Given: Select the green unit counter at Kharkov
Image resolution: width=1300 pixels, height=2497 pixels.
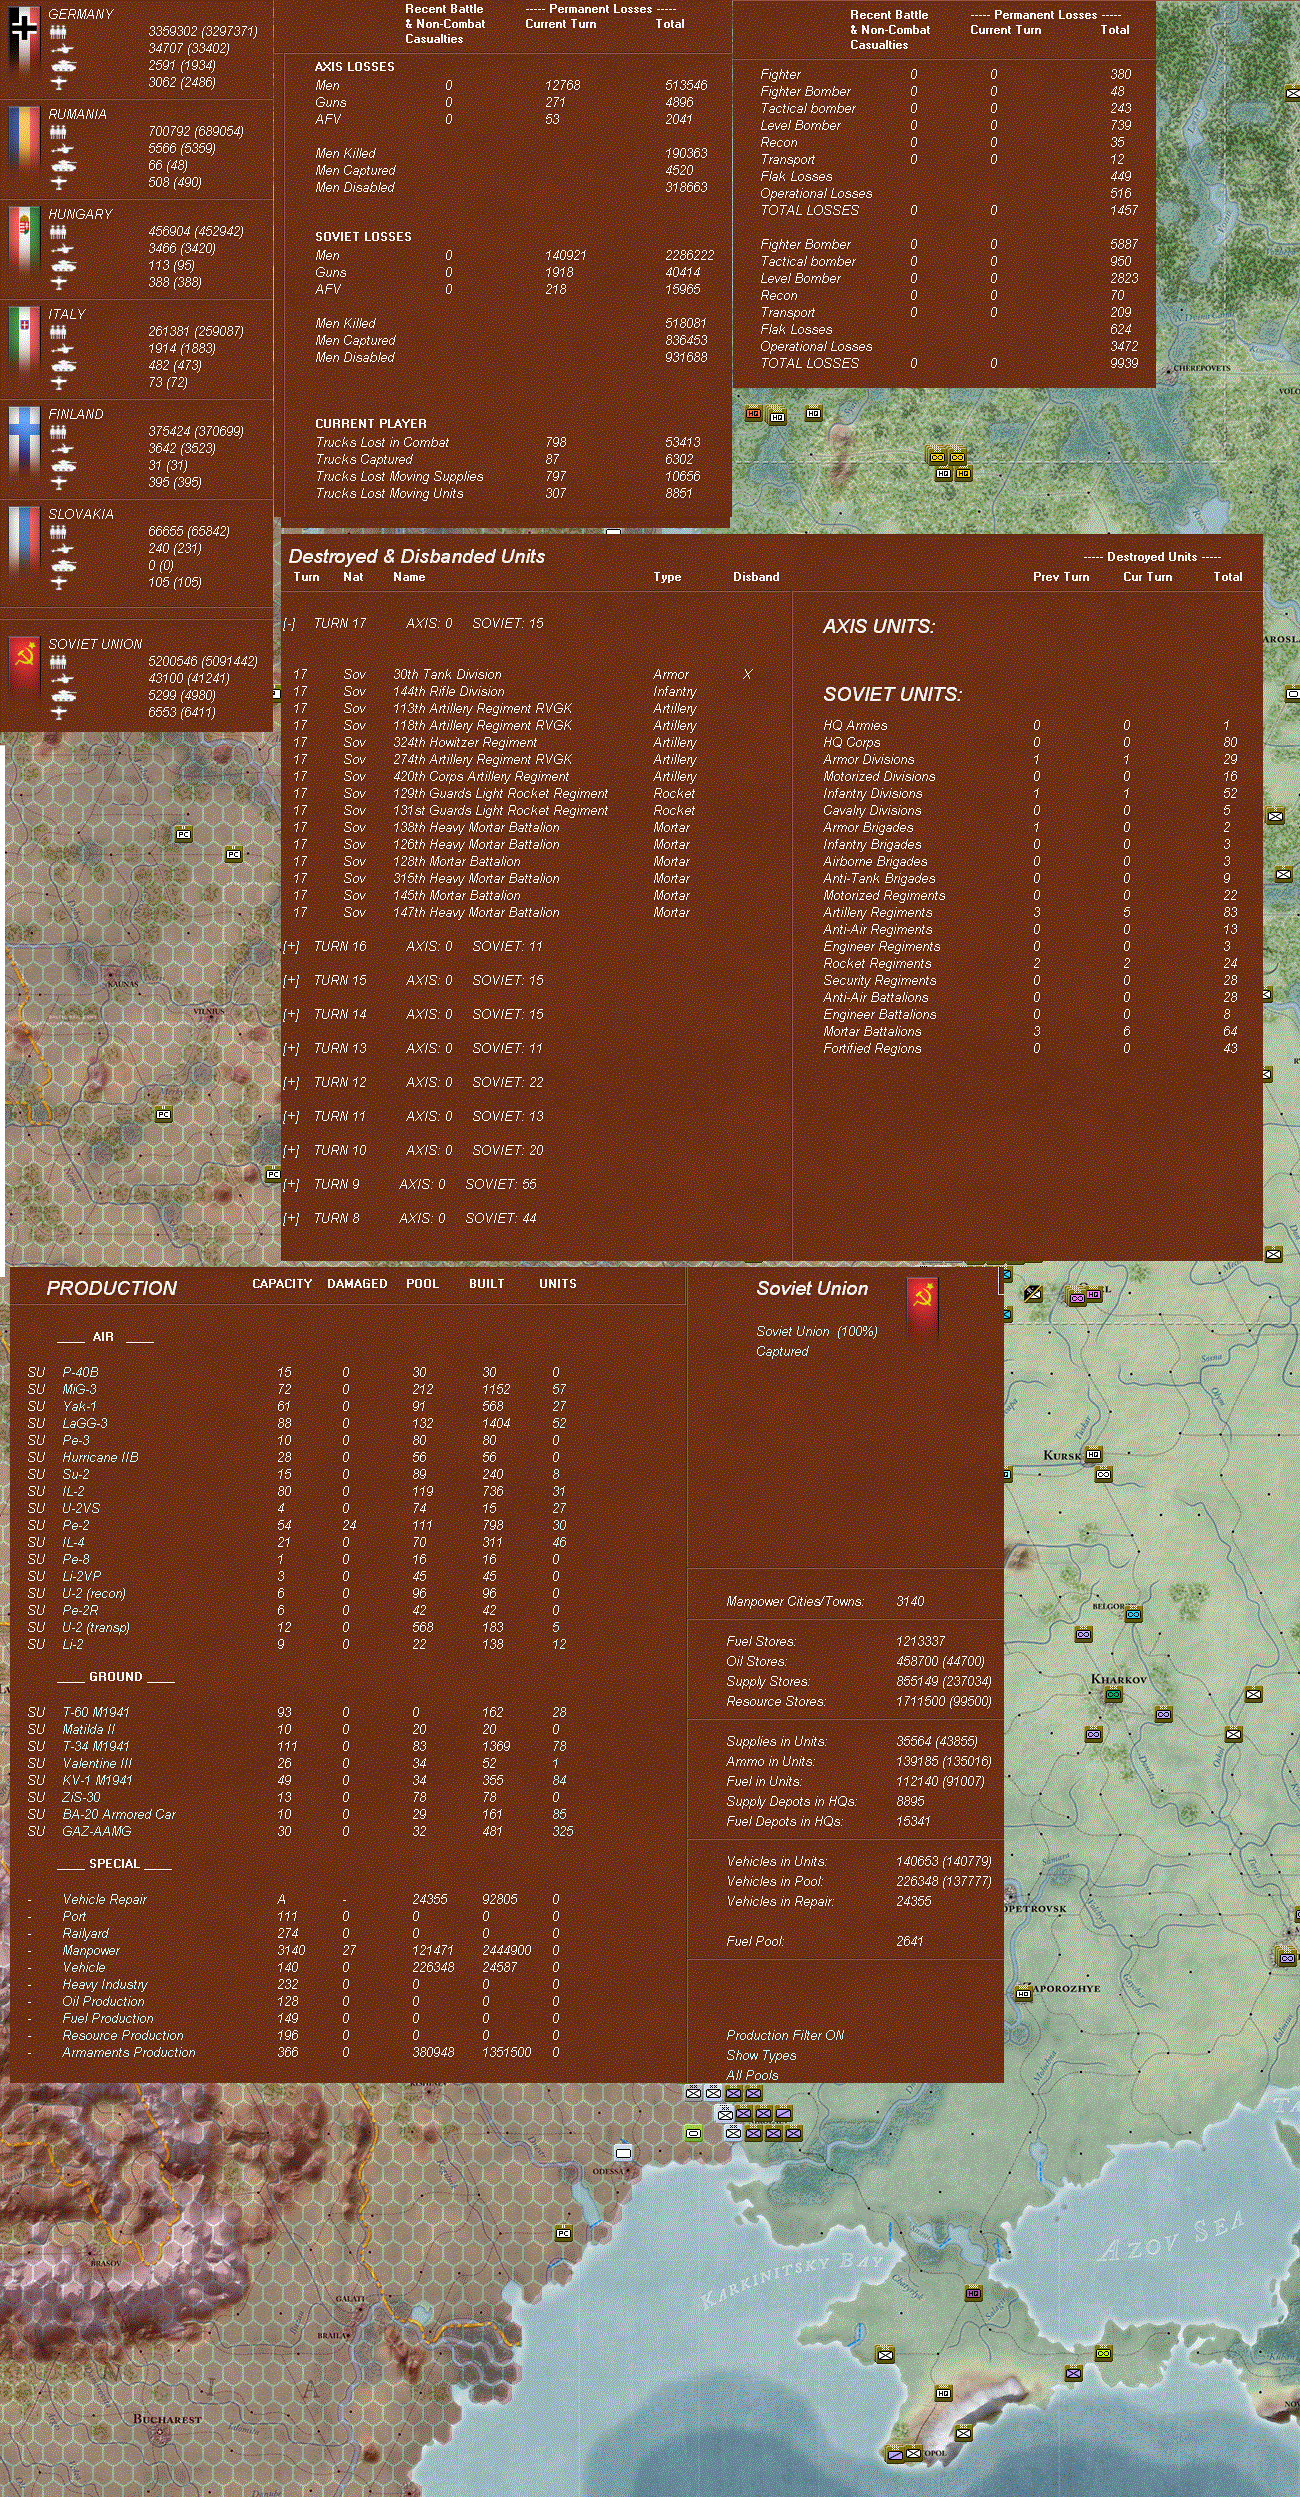Looking at the screenshot, I should pos(1113,1694).
